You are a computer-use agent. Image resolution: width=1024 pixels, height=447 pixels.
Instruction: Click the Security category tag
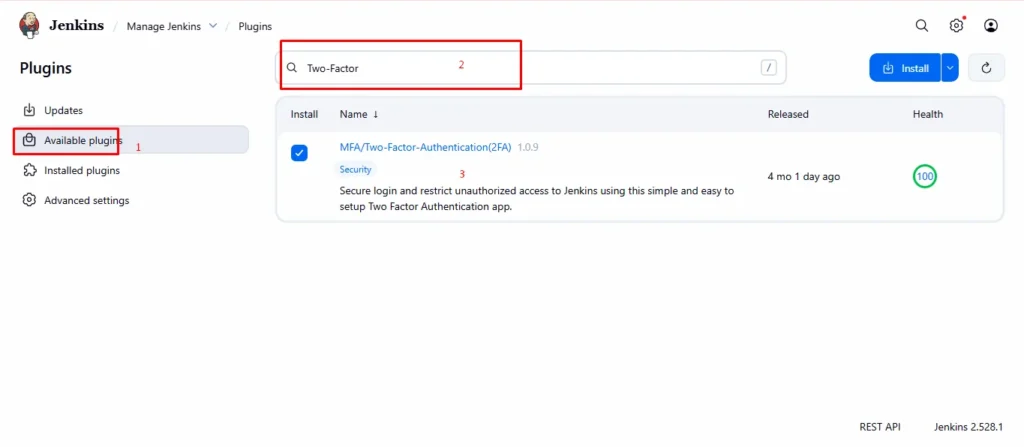pyautogui.click(x=355, y=170)
